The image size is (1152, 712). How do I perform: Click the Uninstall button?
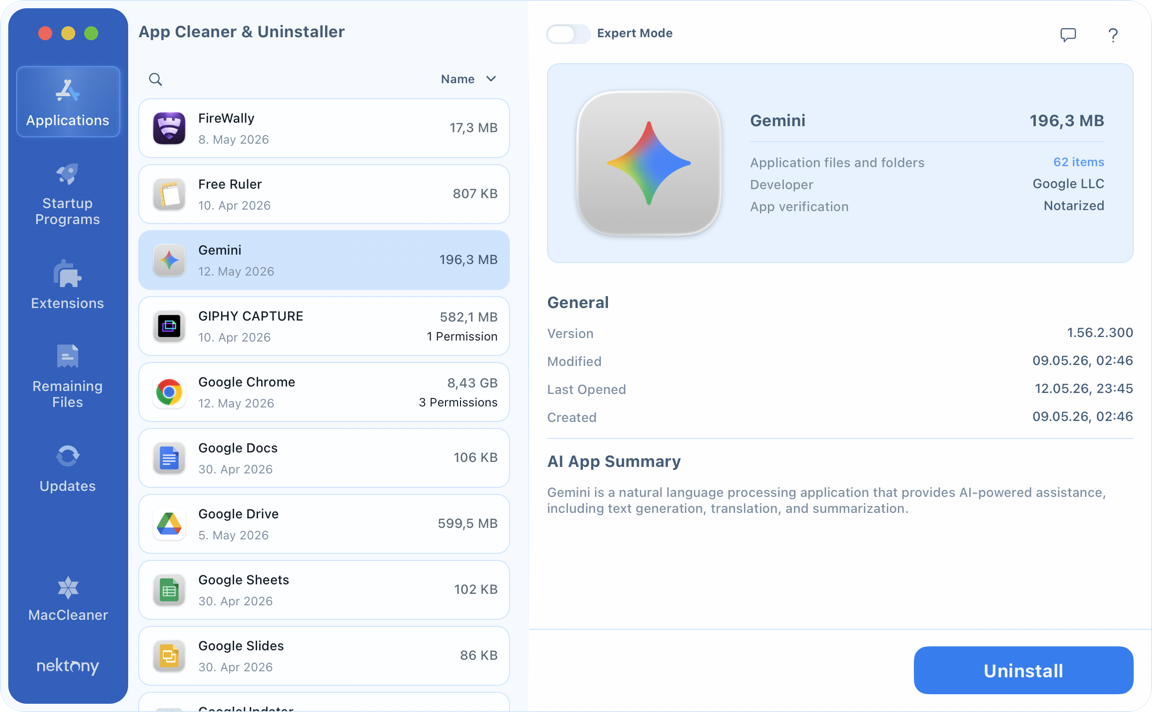(x=1023, y=670)
